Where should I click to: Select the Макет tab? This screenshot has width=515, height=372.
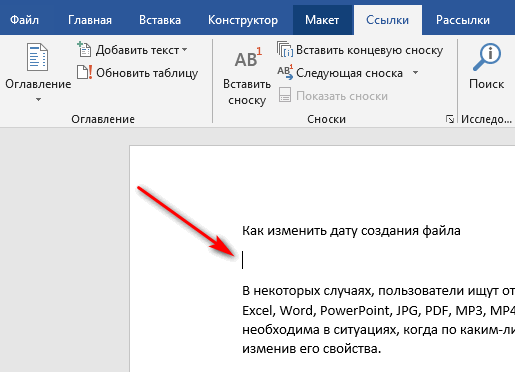pyautogui.click(x=322, y=20)
